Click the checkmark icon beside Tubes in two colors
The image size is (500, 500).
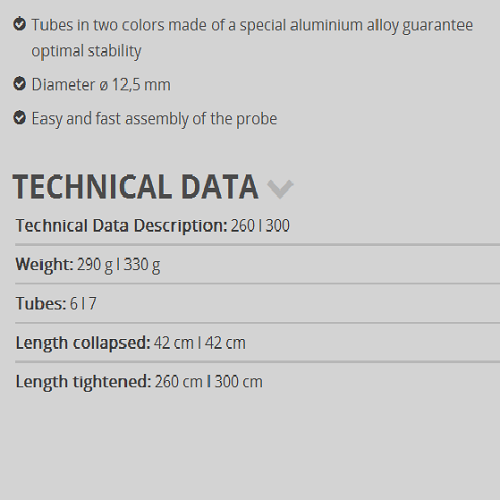[20, 24]
